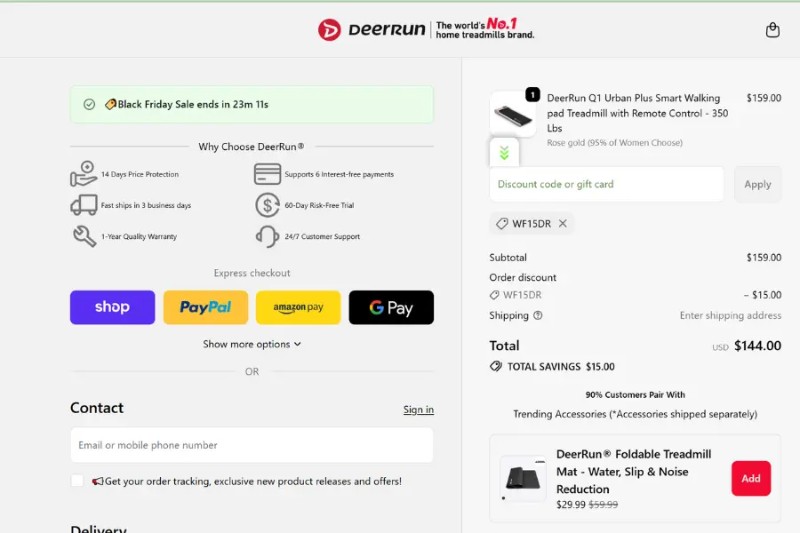Click the Enter shipping address text

click(731, 316)
